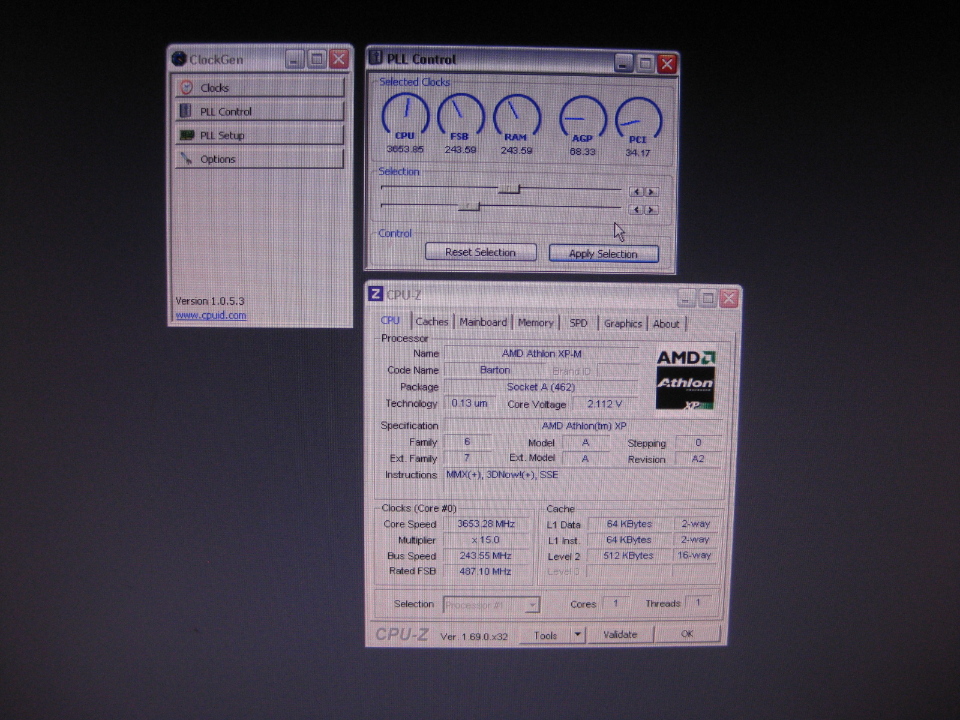Click lower slider's left arrow

(636, 210)
